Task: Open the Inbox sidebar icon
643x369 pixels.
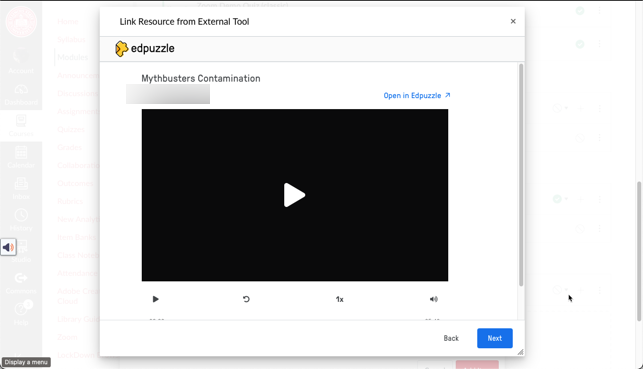Action: click(21, 189)
